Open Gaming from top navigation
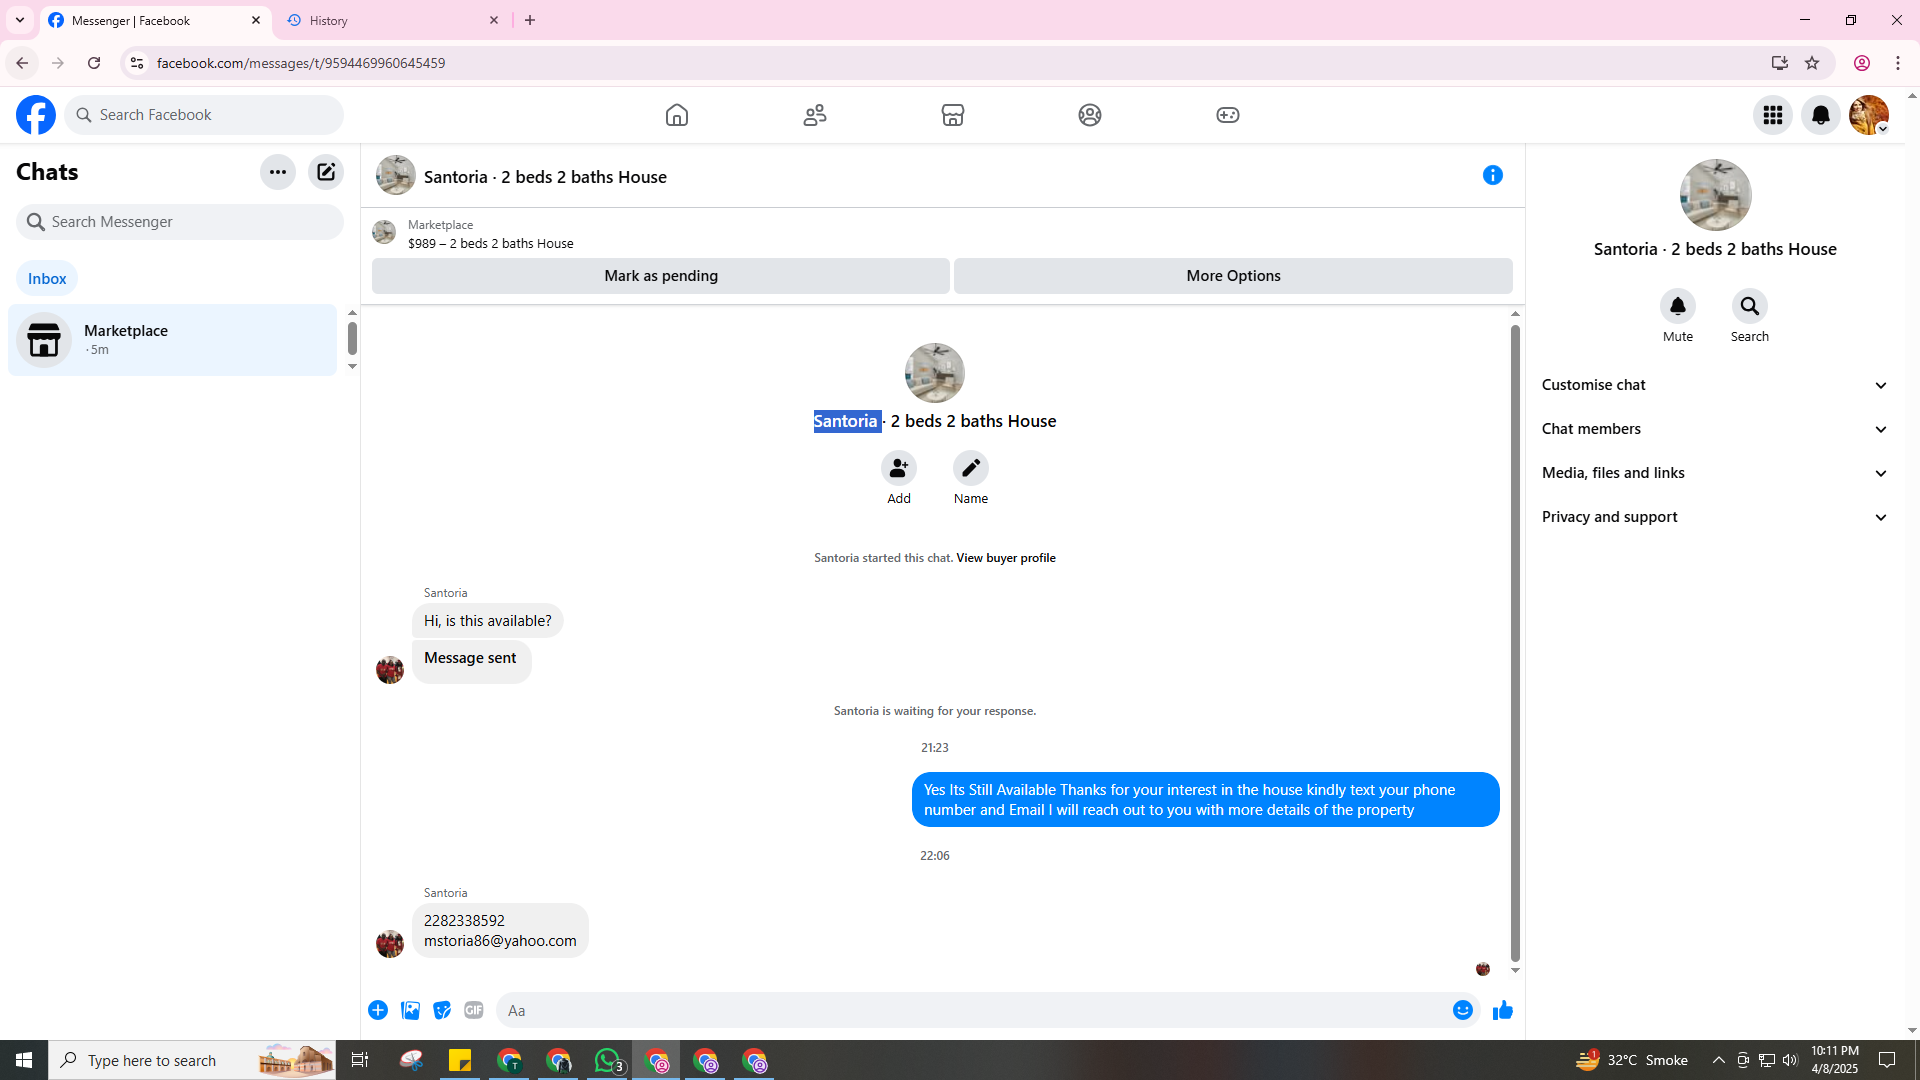The width and height of the screenshot is (1920, 1080). tap(1227, 115)
